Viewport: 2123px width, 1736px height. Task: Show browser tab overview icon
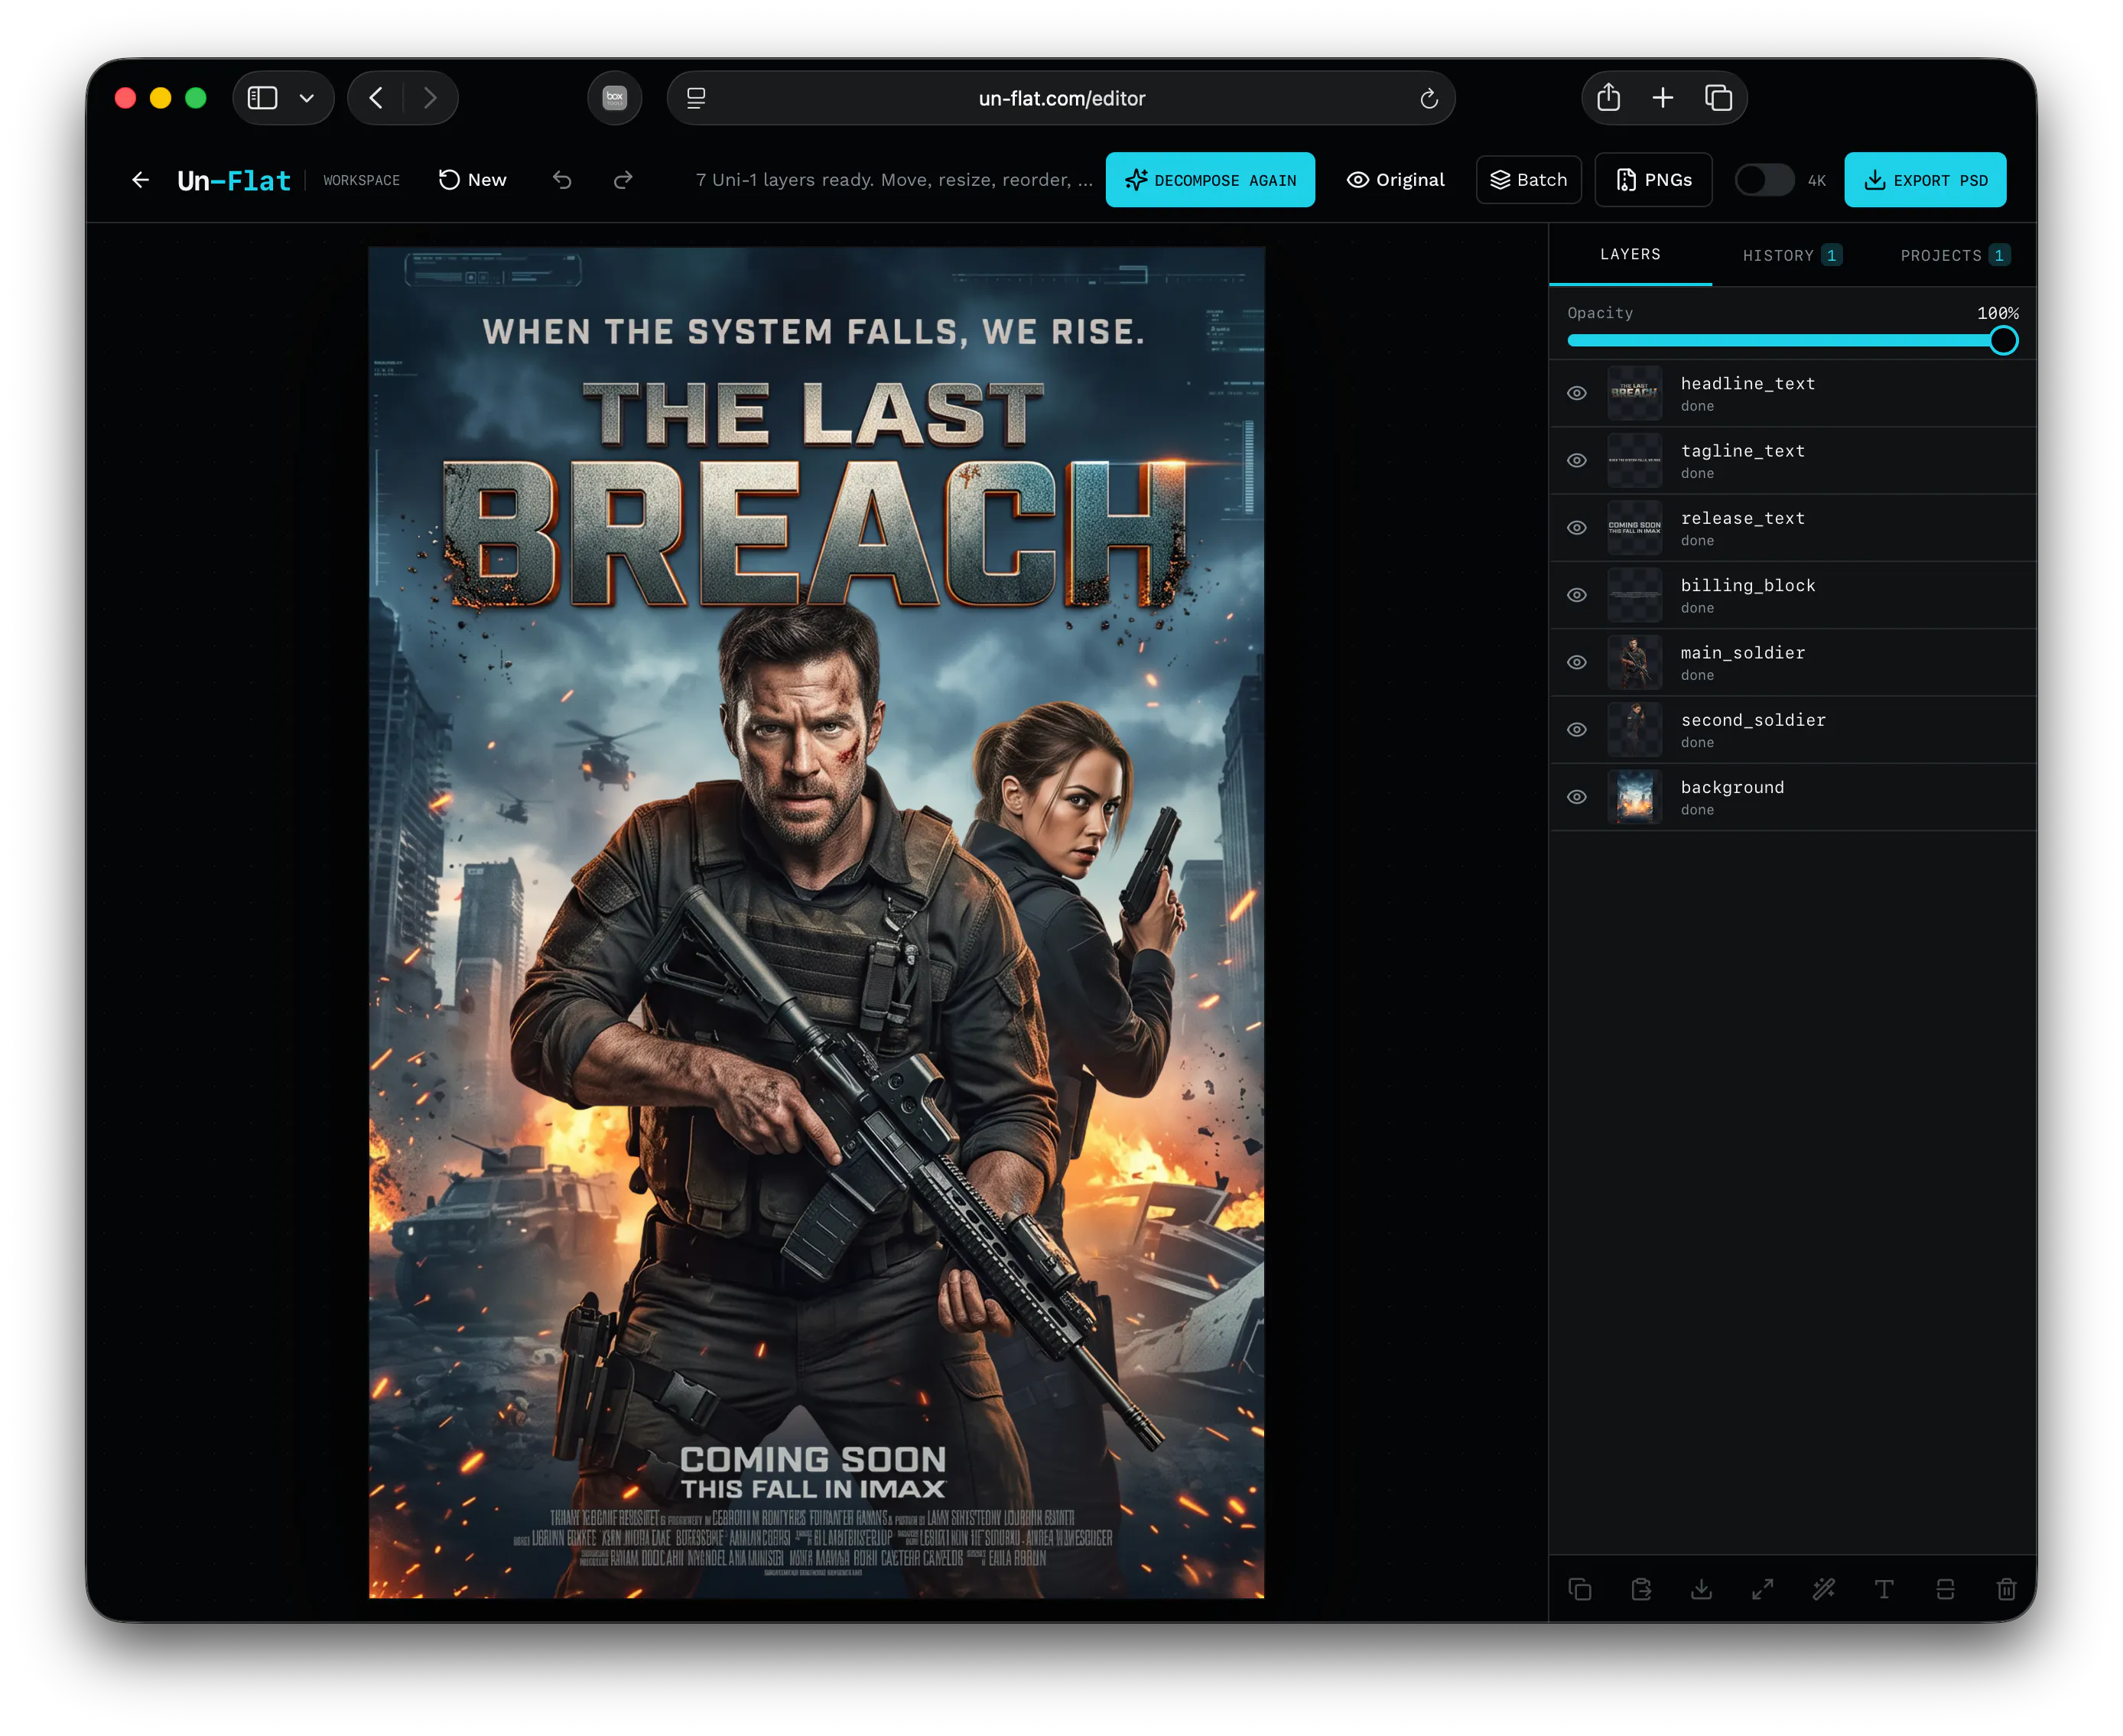pyautogui.click(x=1718, y=98)
